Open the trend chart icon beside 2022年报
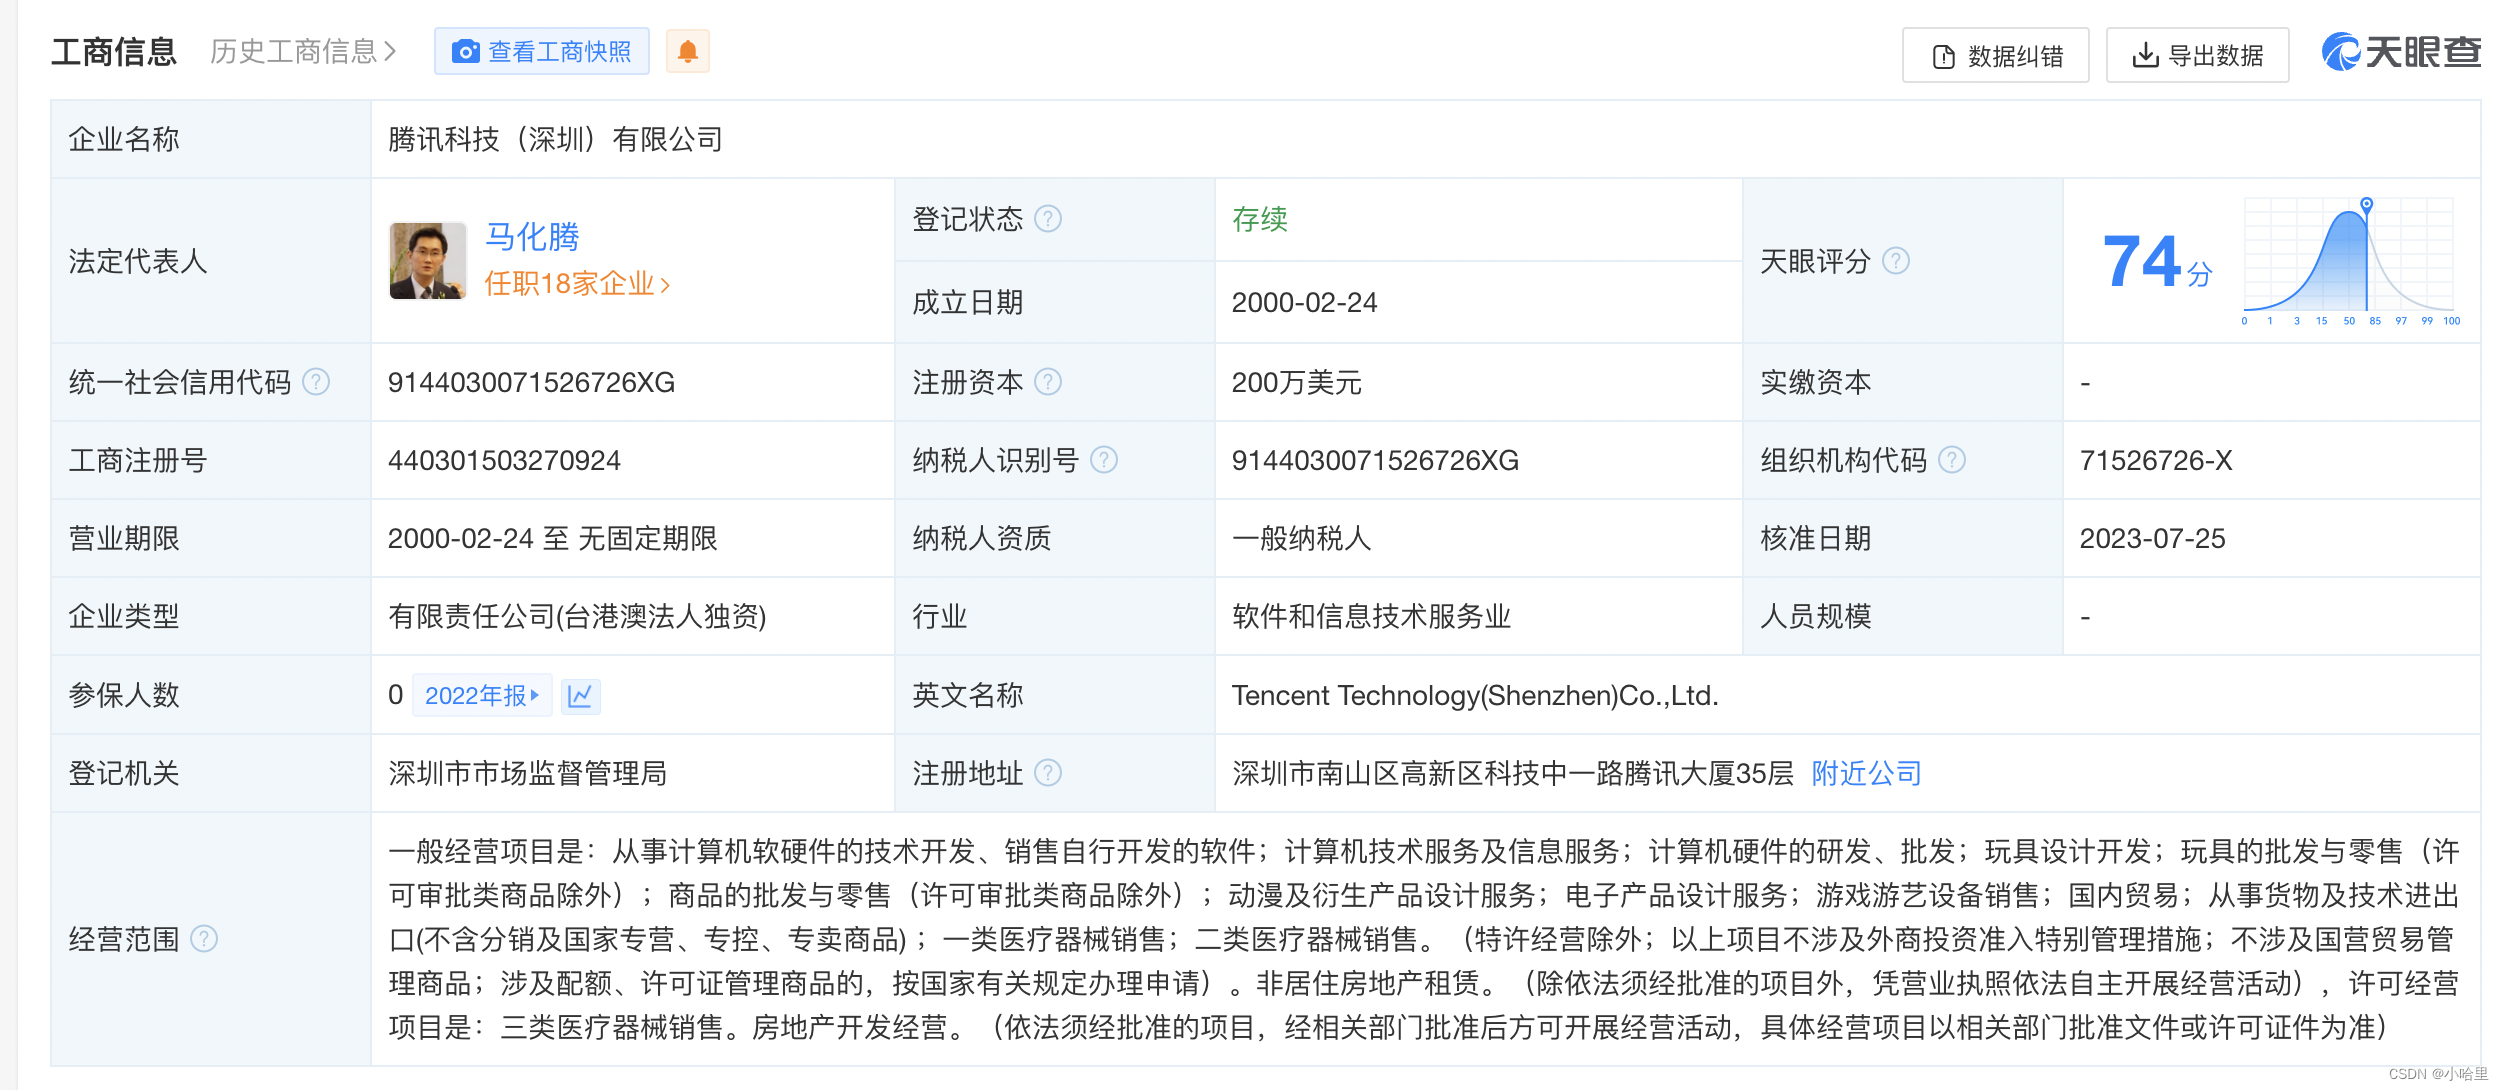Image resolution: width=2504 pixels, height=1090 pixels. pyautogui.click(x=581, y=696)
